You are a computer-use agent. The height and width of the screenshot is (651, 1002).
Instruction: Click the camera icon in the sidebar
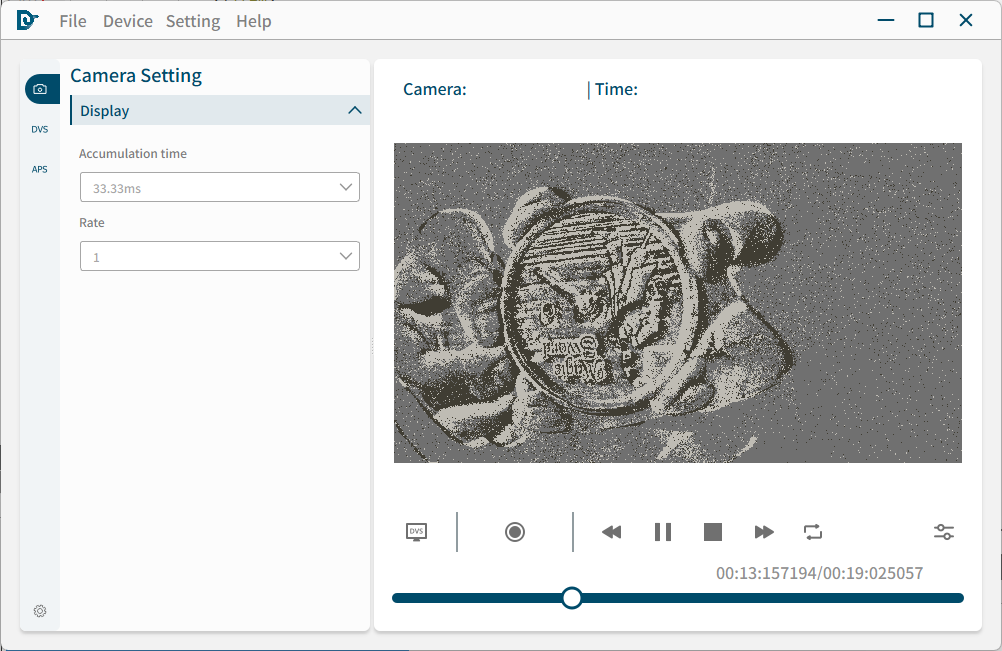40,89
